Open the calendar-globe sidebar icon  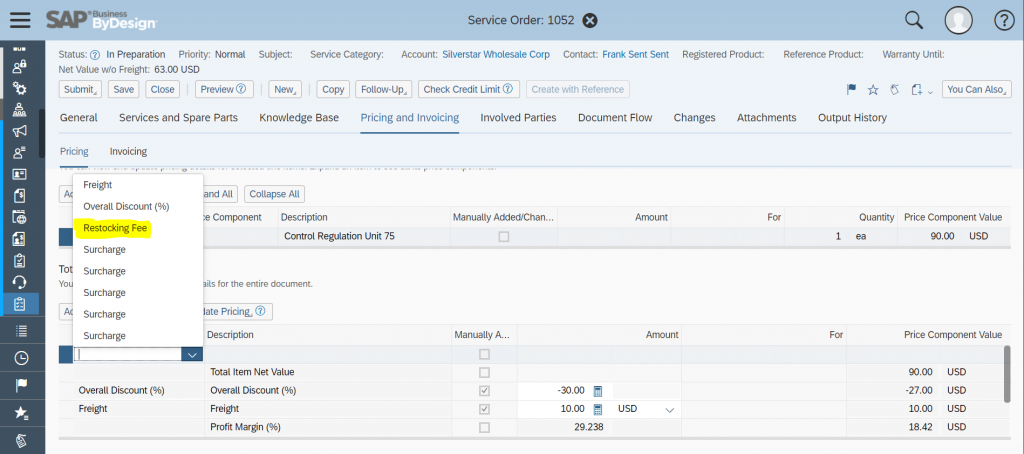20,218
